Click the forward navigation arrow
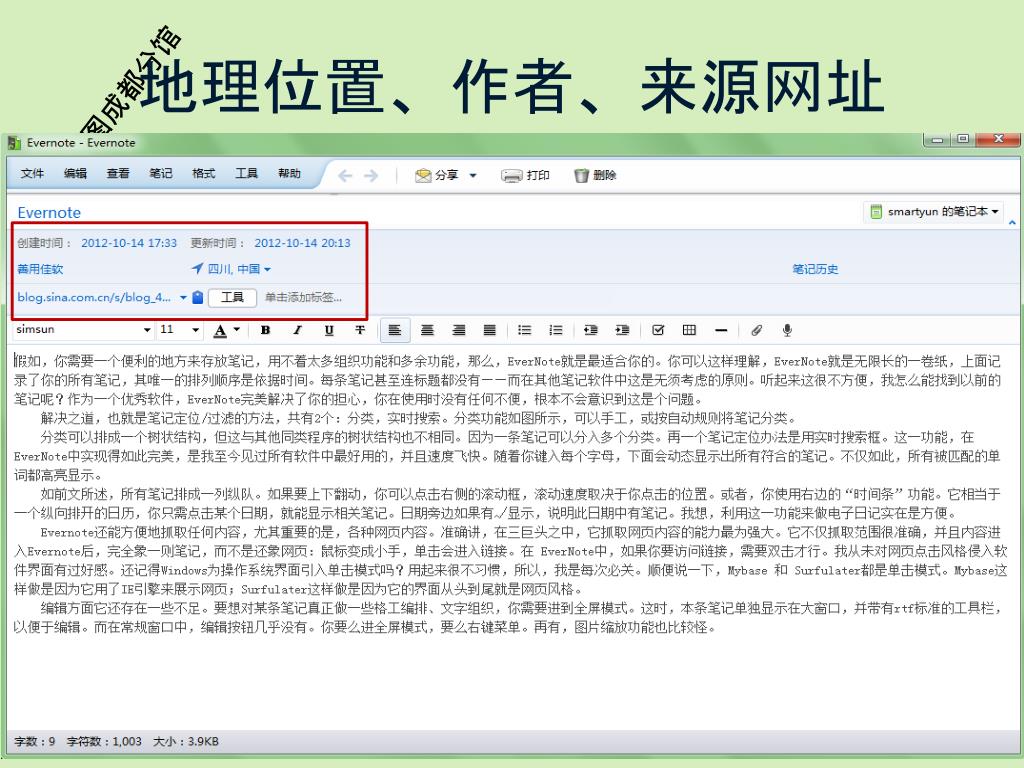This screenshot has height=768, width=1024. [370, 175]
